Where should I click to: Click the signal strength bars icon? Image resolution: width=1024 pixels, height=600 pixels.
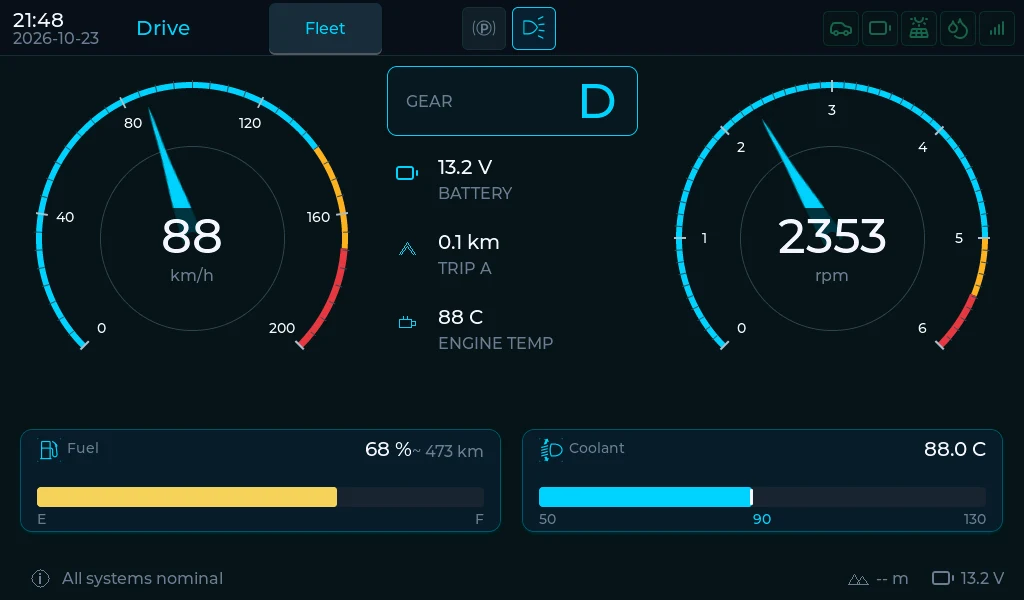click(x=997, y=29)
